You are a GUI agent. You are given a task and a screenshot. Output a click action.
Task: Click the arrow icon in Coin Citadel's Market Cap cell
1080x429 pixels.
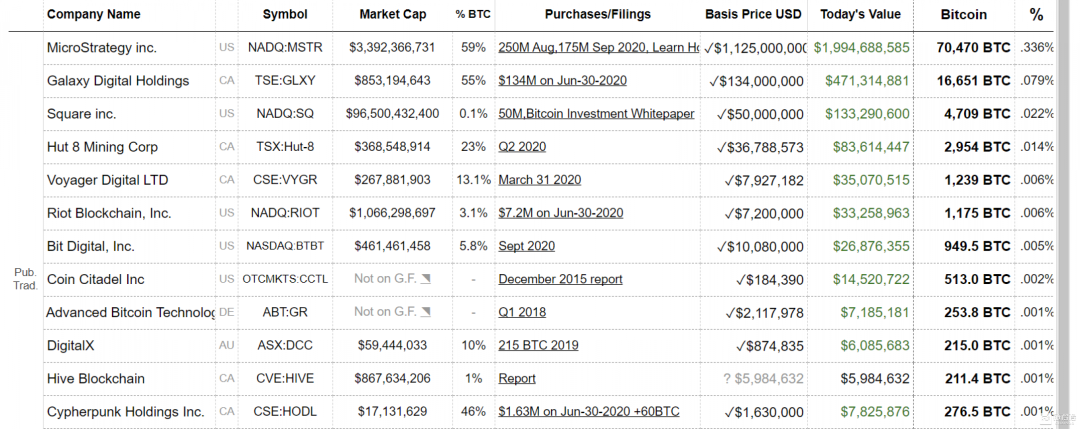(x=426, y=279)
